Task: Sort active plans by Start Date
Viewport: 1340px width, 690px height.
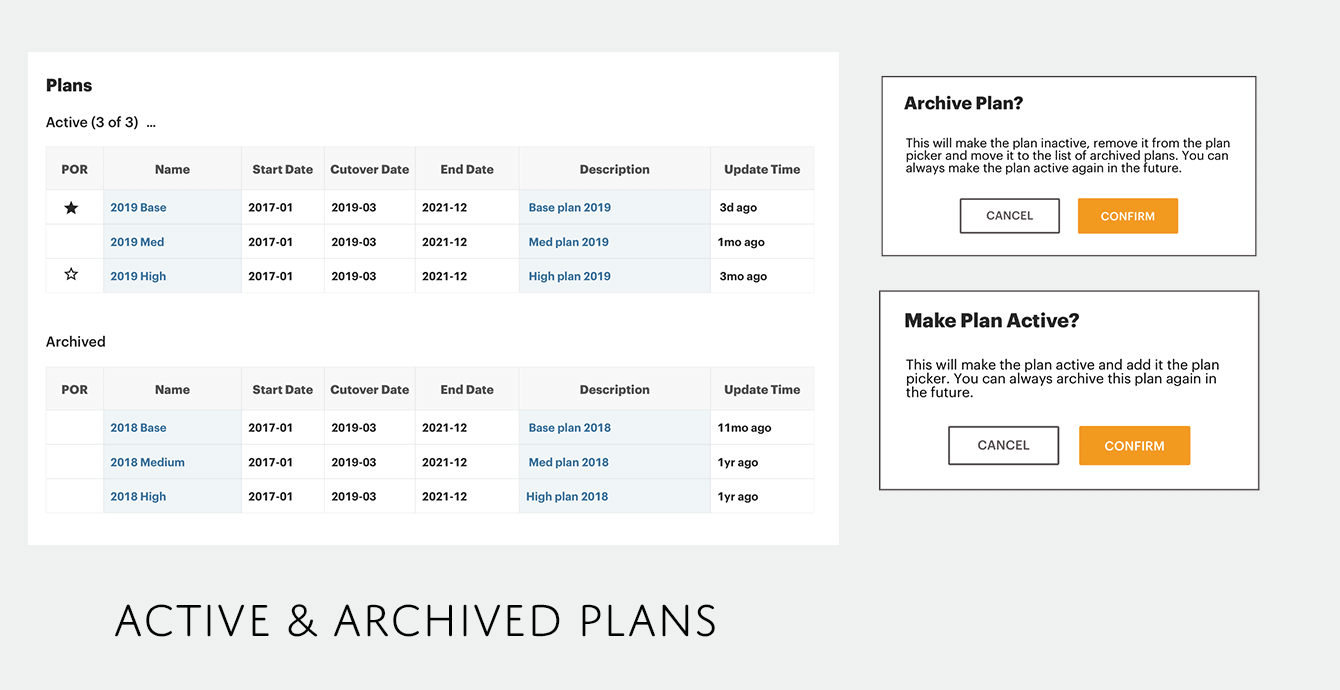Action: [x=282, y=169]
